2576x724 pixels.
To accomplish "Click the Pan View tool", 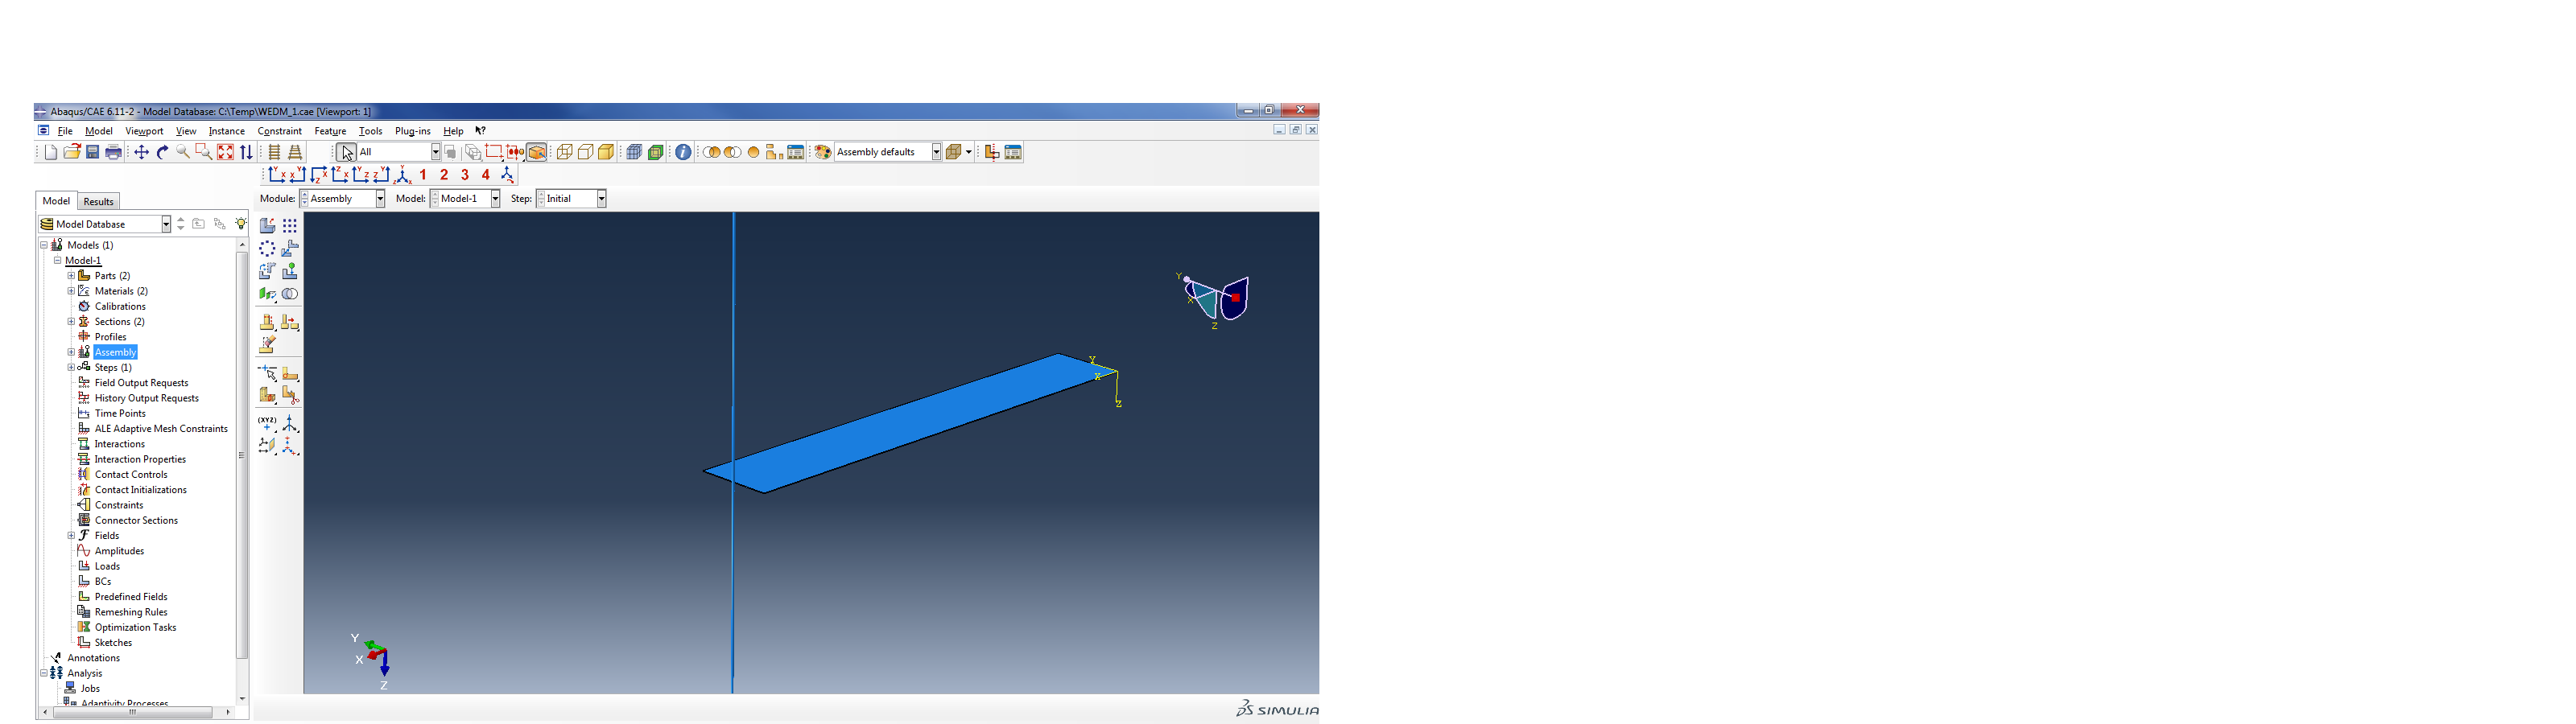I will [x=141, y=152].
